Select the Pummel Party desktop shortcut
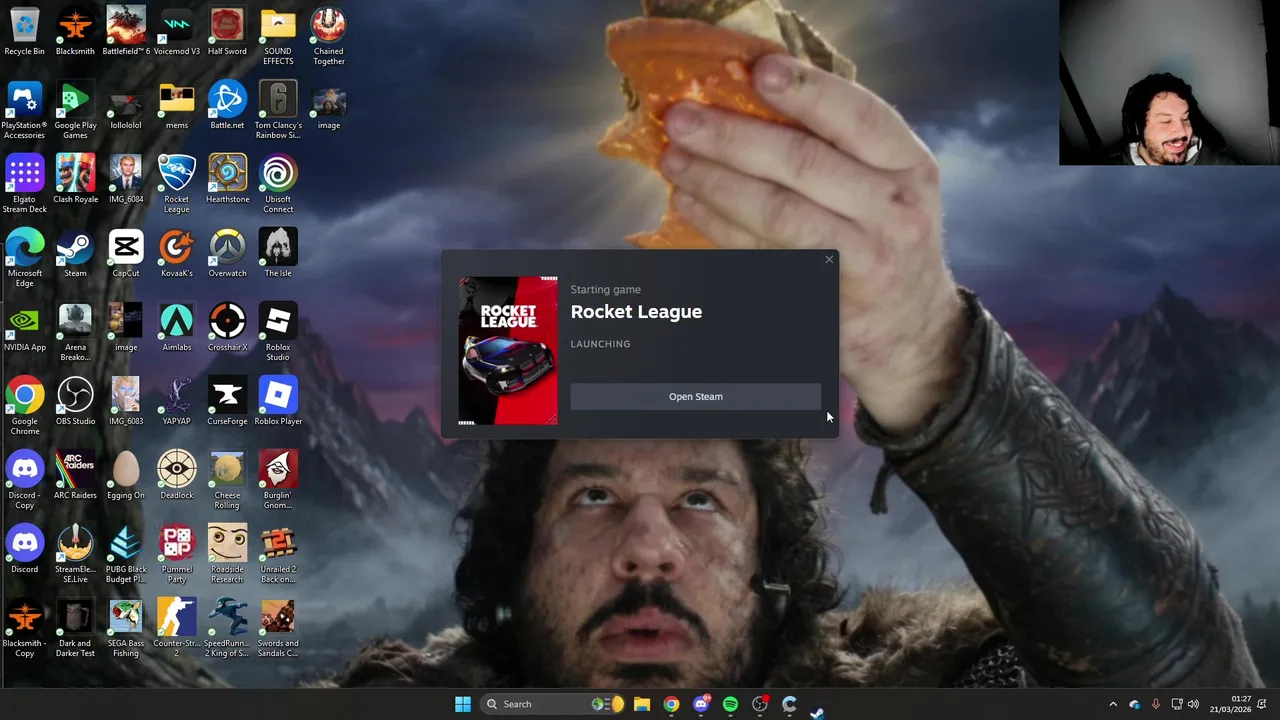 coord(177,555)
